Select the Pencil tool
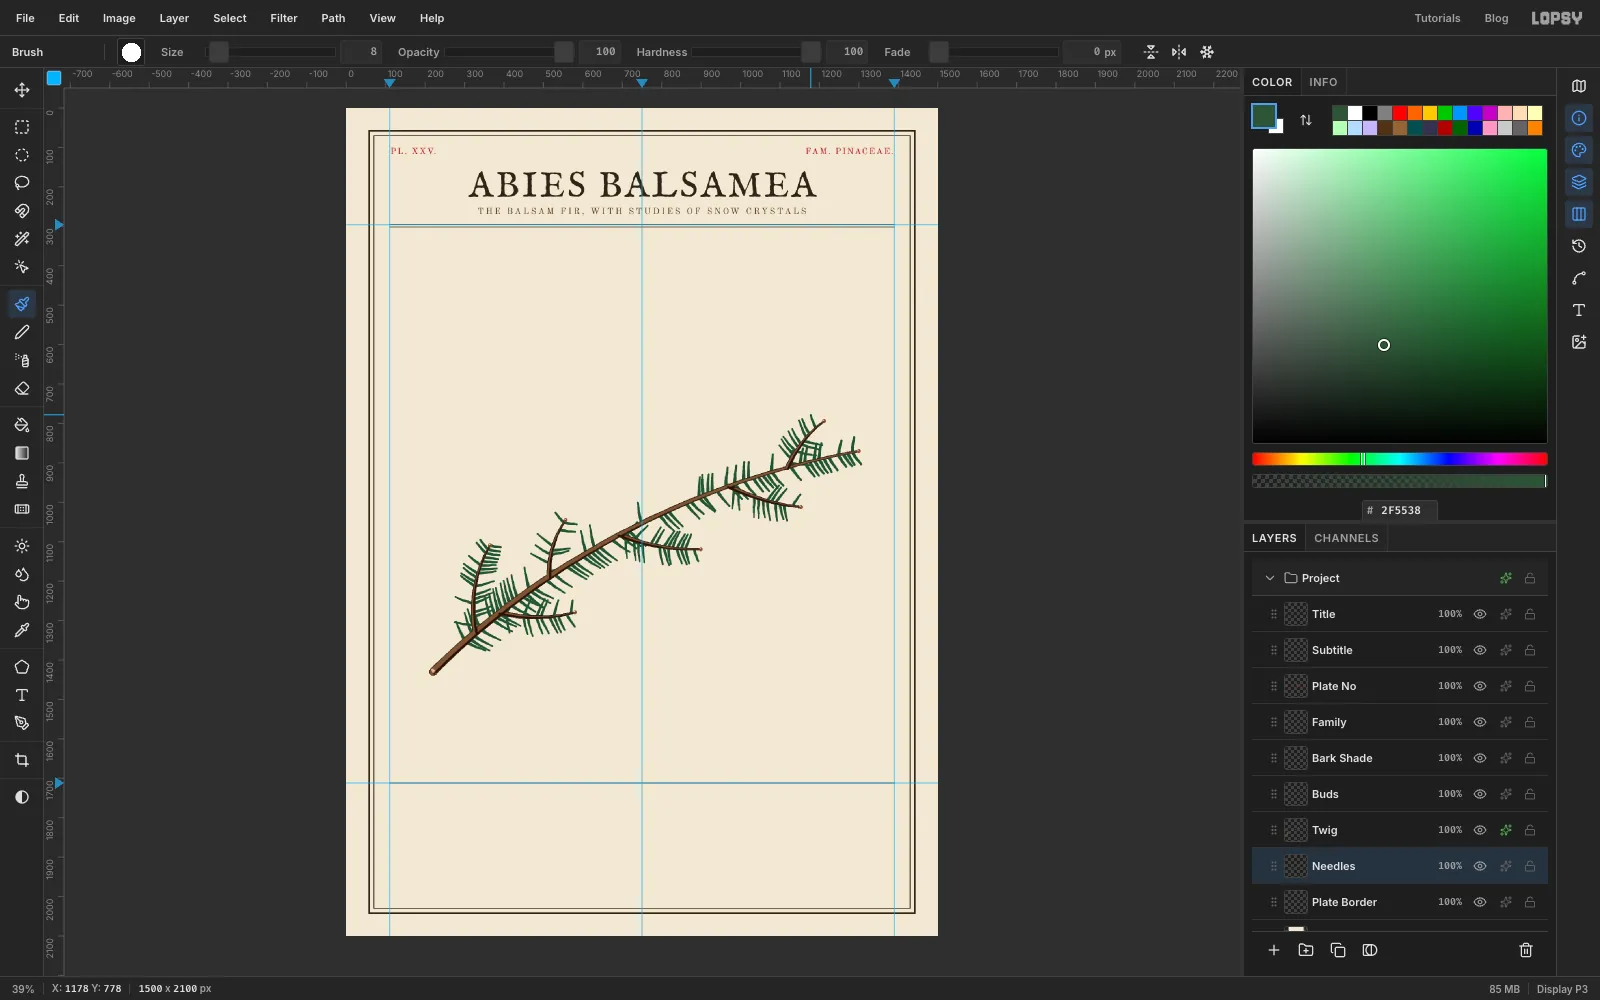Screen dimensions: 1600x1000 22,332
